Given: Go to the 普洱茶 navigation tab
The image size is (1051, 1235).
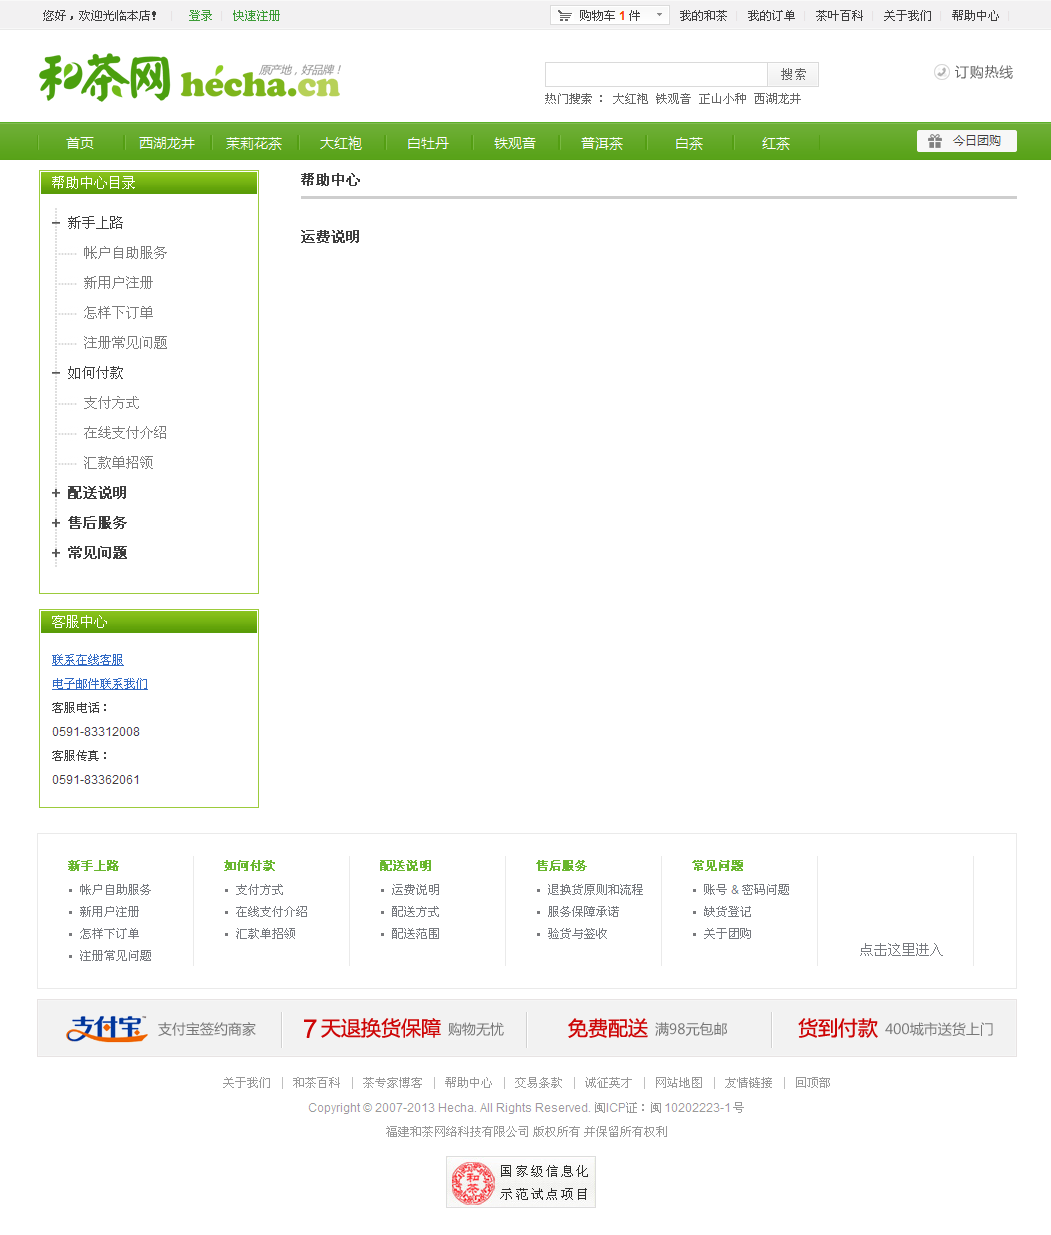Looking at the screenshot, I should [x=601, y=143].
